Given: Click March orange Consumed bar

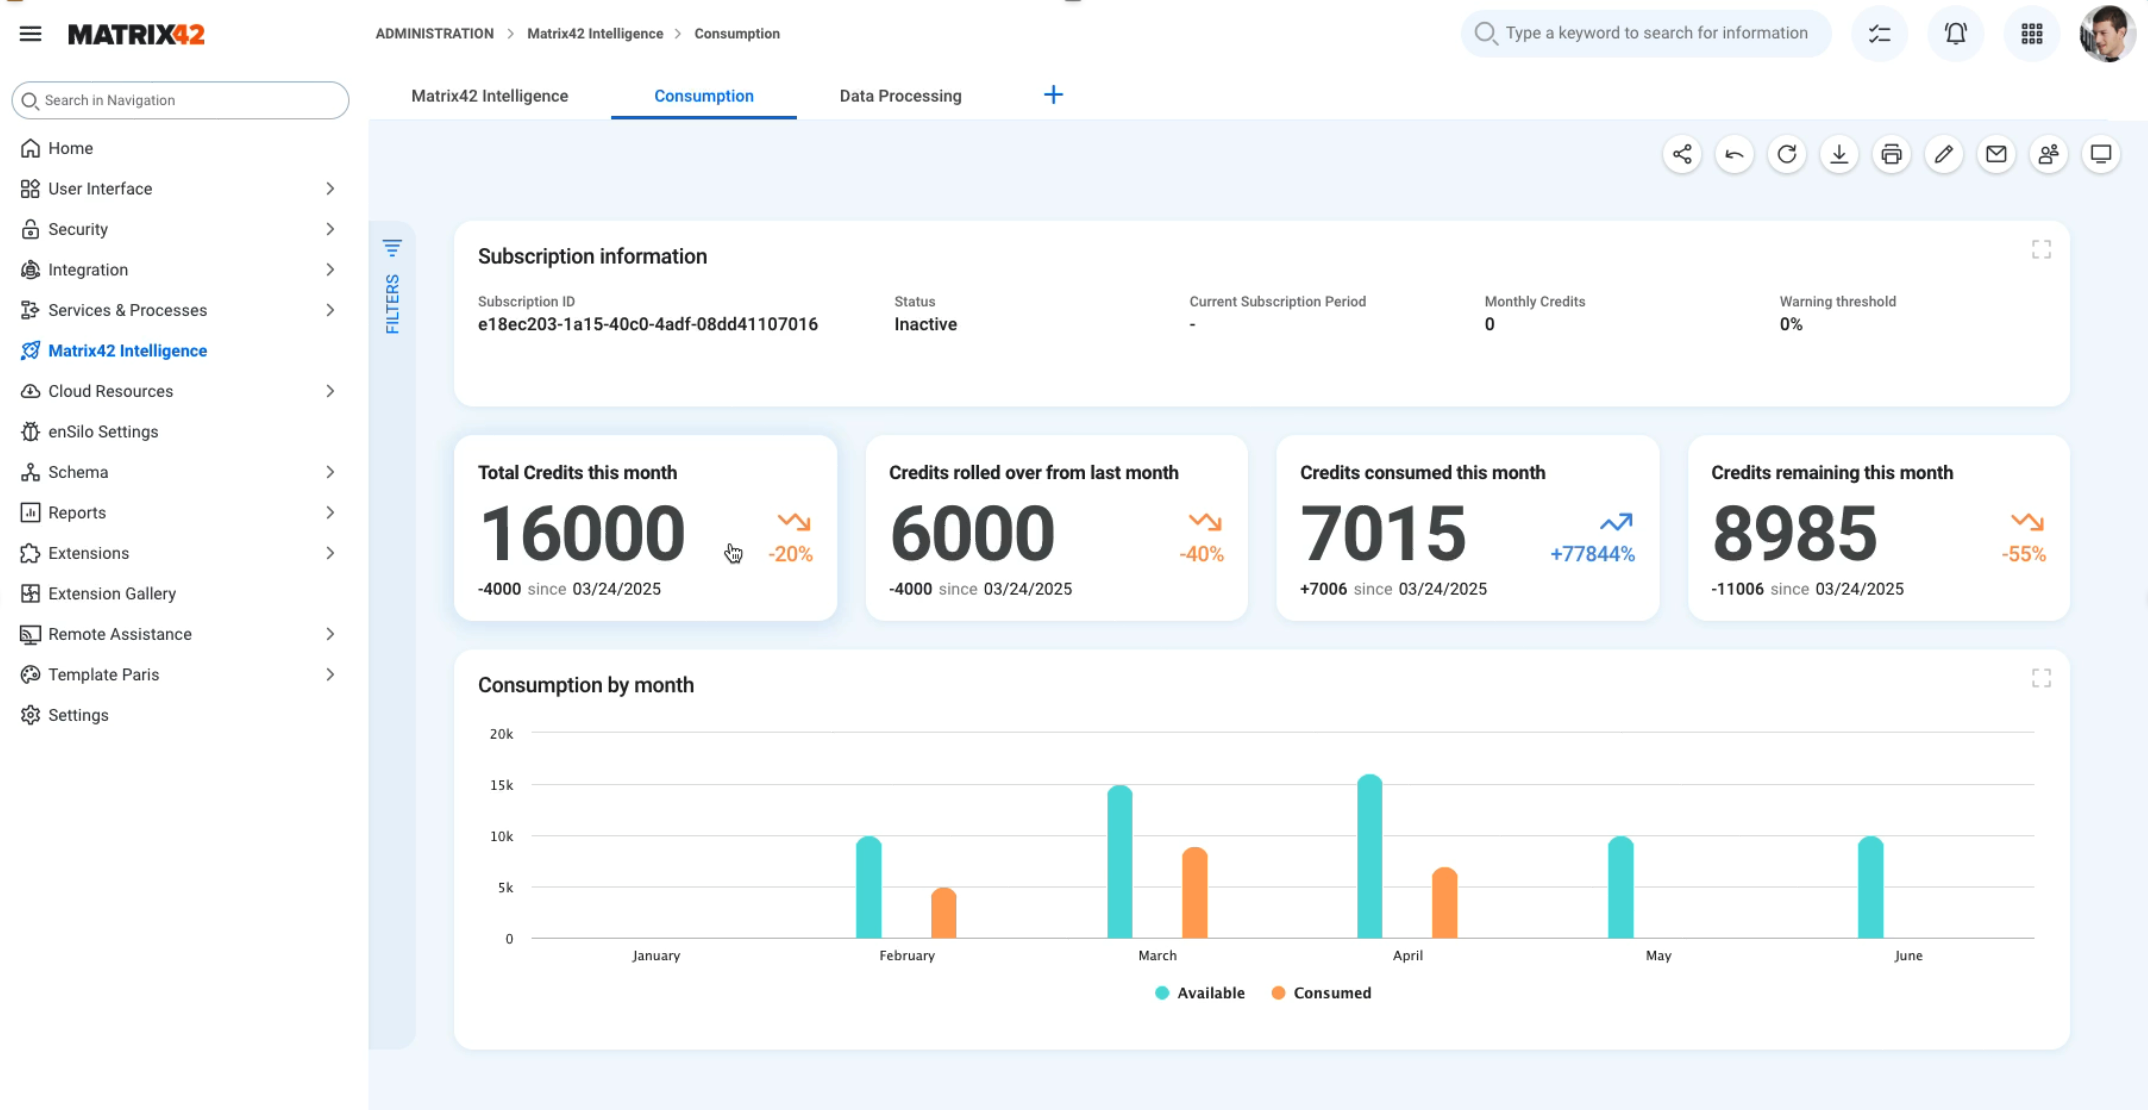Looking at the screenshot, I should (1195, 892).
